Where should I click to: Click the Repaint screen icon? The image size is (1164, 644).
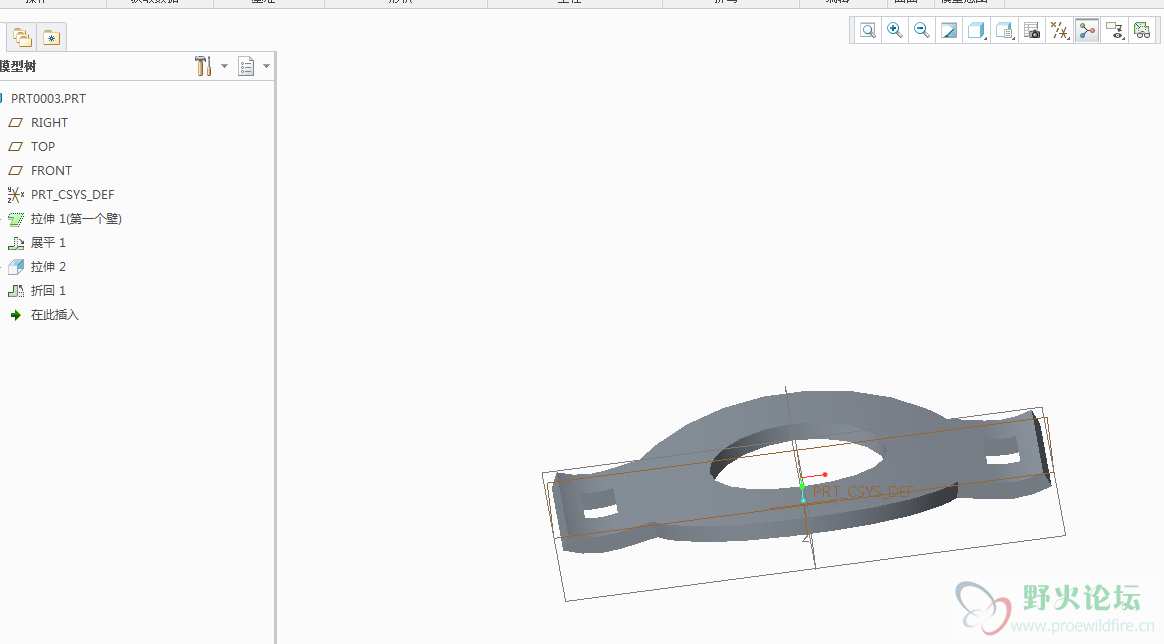pos(949,30)
